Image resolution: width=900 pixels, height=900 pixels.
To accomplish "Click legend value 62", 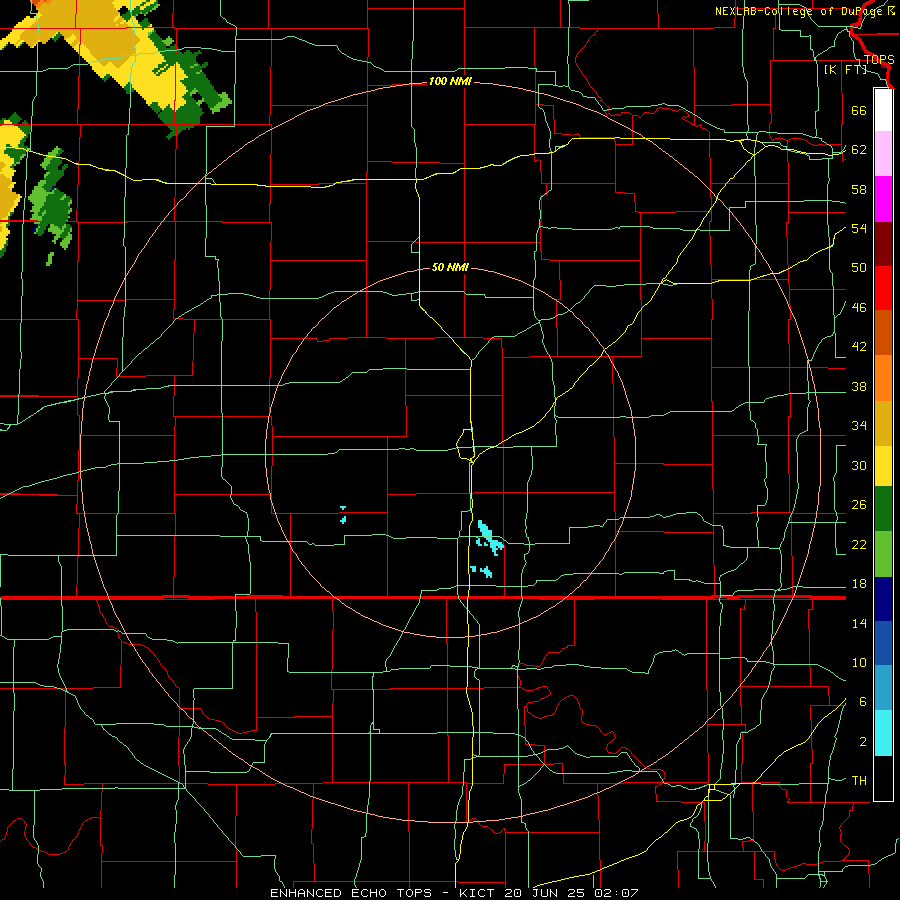I will [x=859, y=150].
